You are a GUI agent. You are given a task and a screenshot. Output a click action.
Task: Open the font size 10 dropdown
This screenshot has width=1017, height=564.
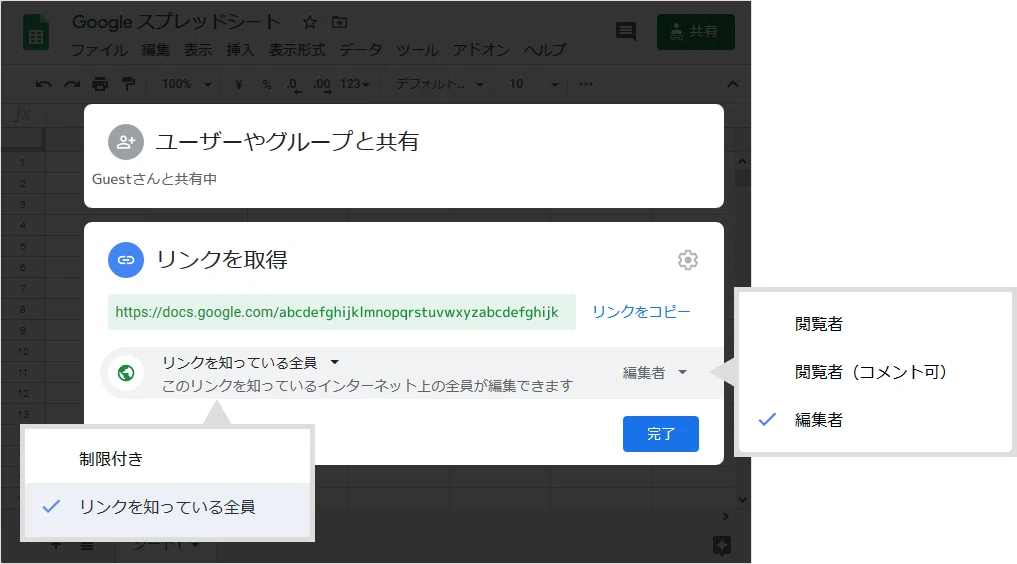534,84
